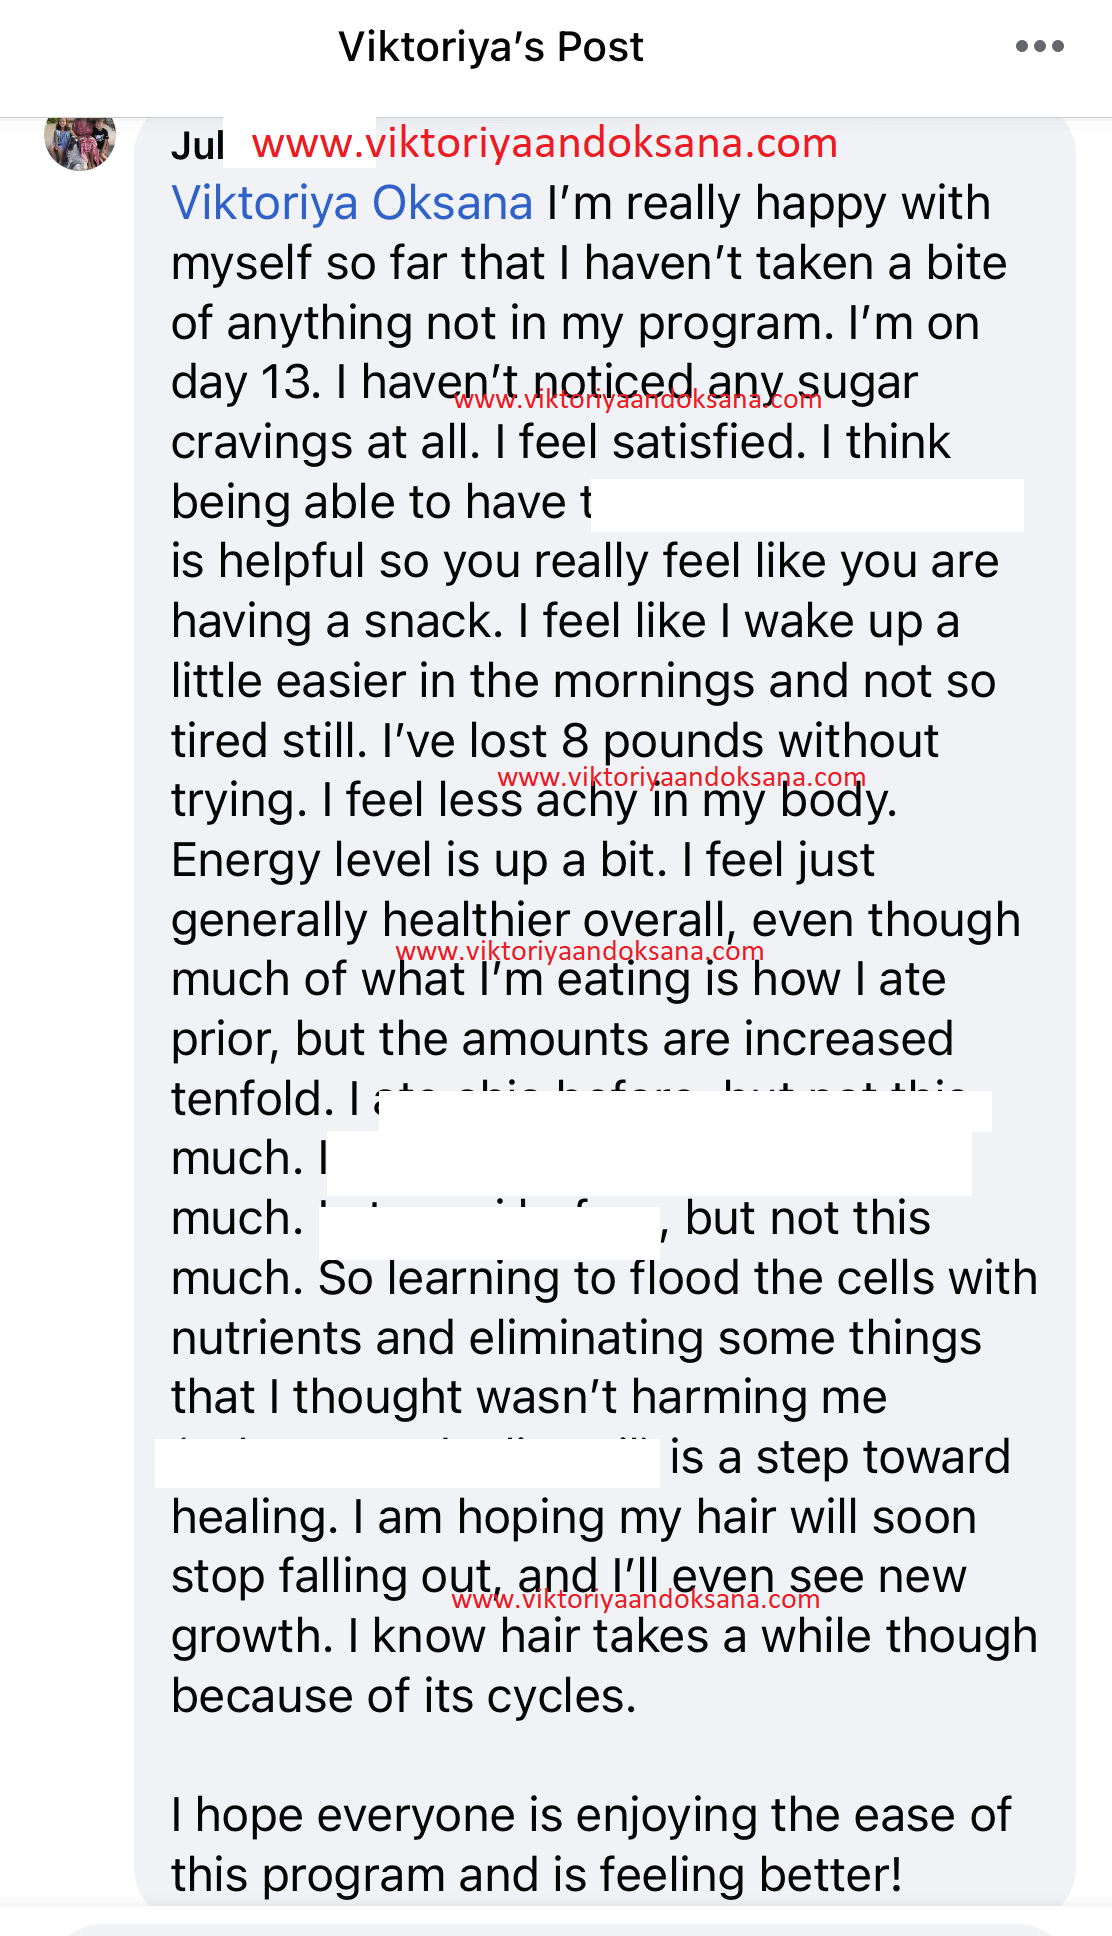Open the three-dot more options menu

(x=1039, y=46)
